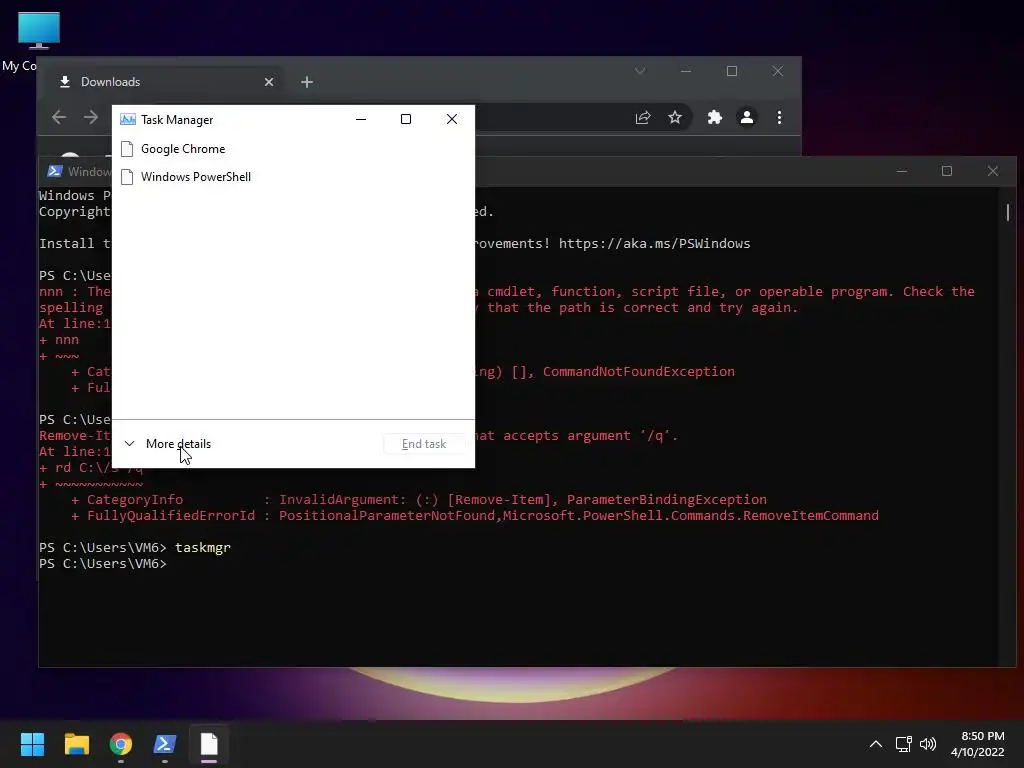Close the Chrome window
The height and width of the screenshot is (768, 1024).
777,71
